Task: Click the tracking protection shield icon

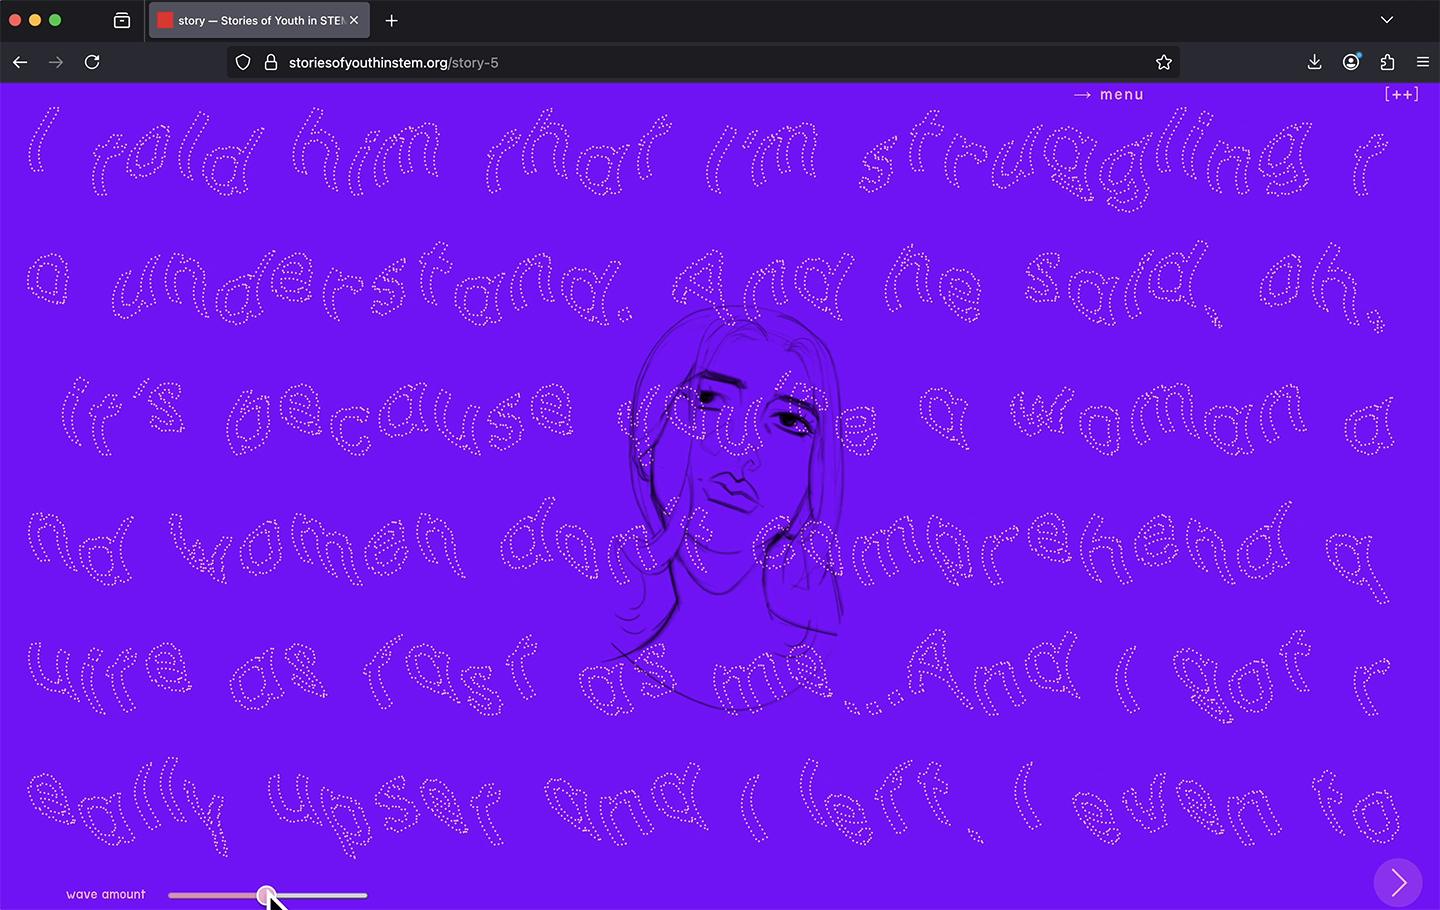Action: 243,62
